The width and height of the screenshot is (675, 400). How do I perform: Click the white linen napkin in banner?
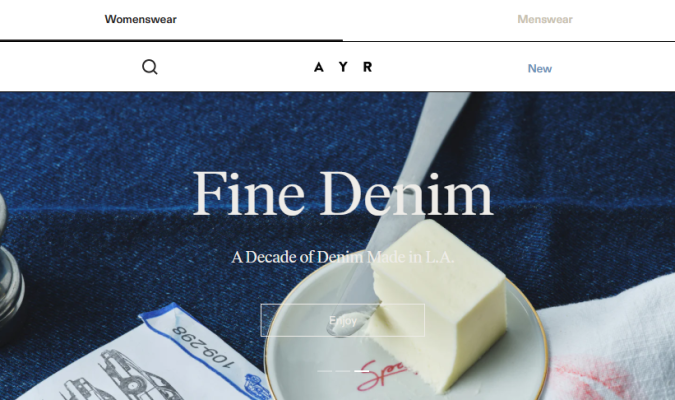point(611,344)
